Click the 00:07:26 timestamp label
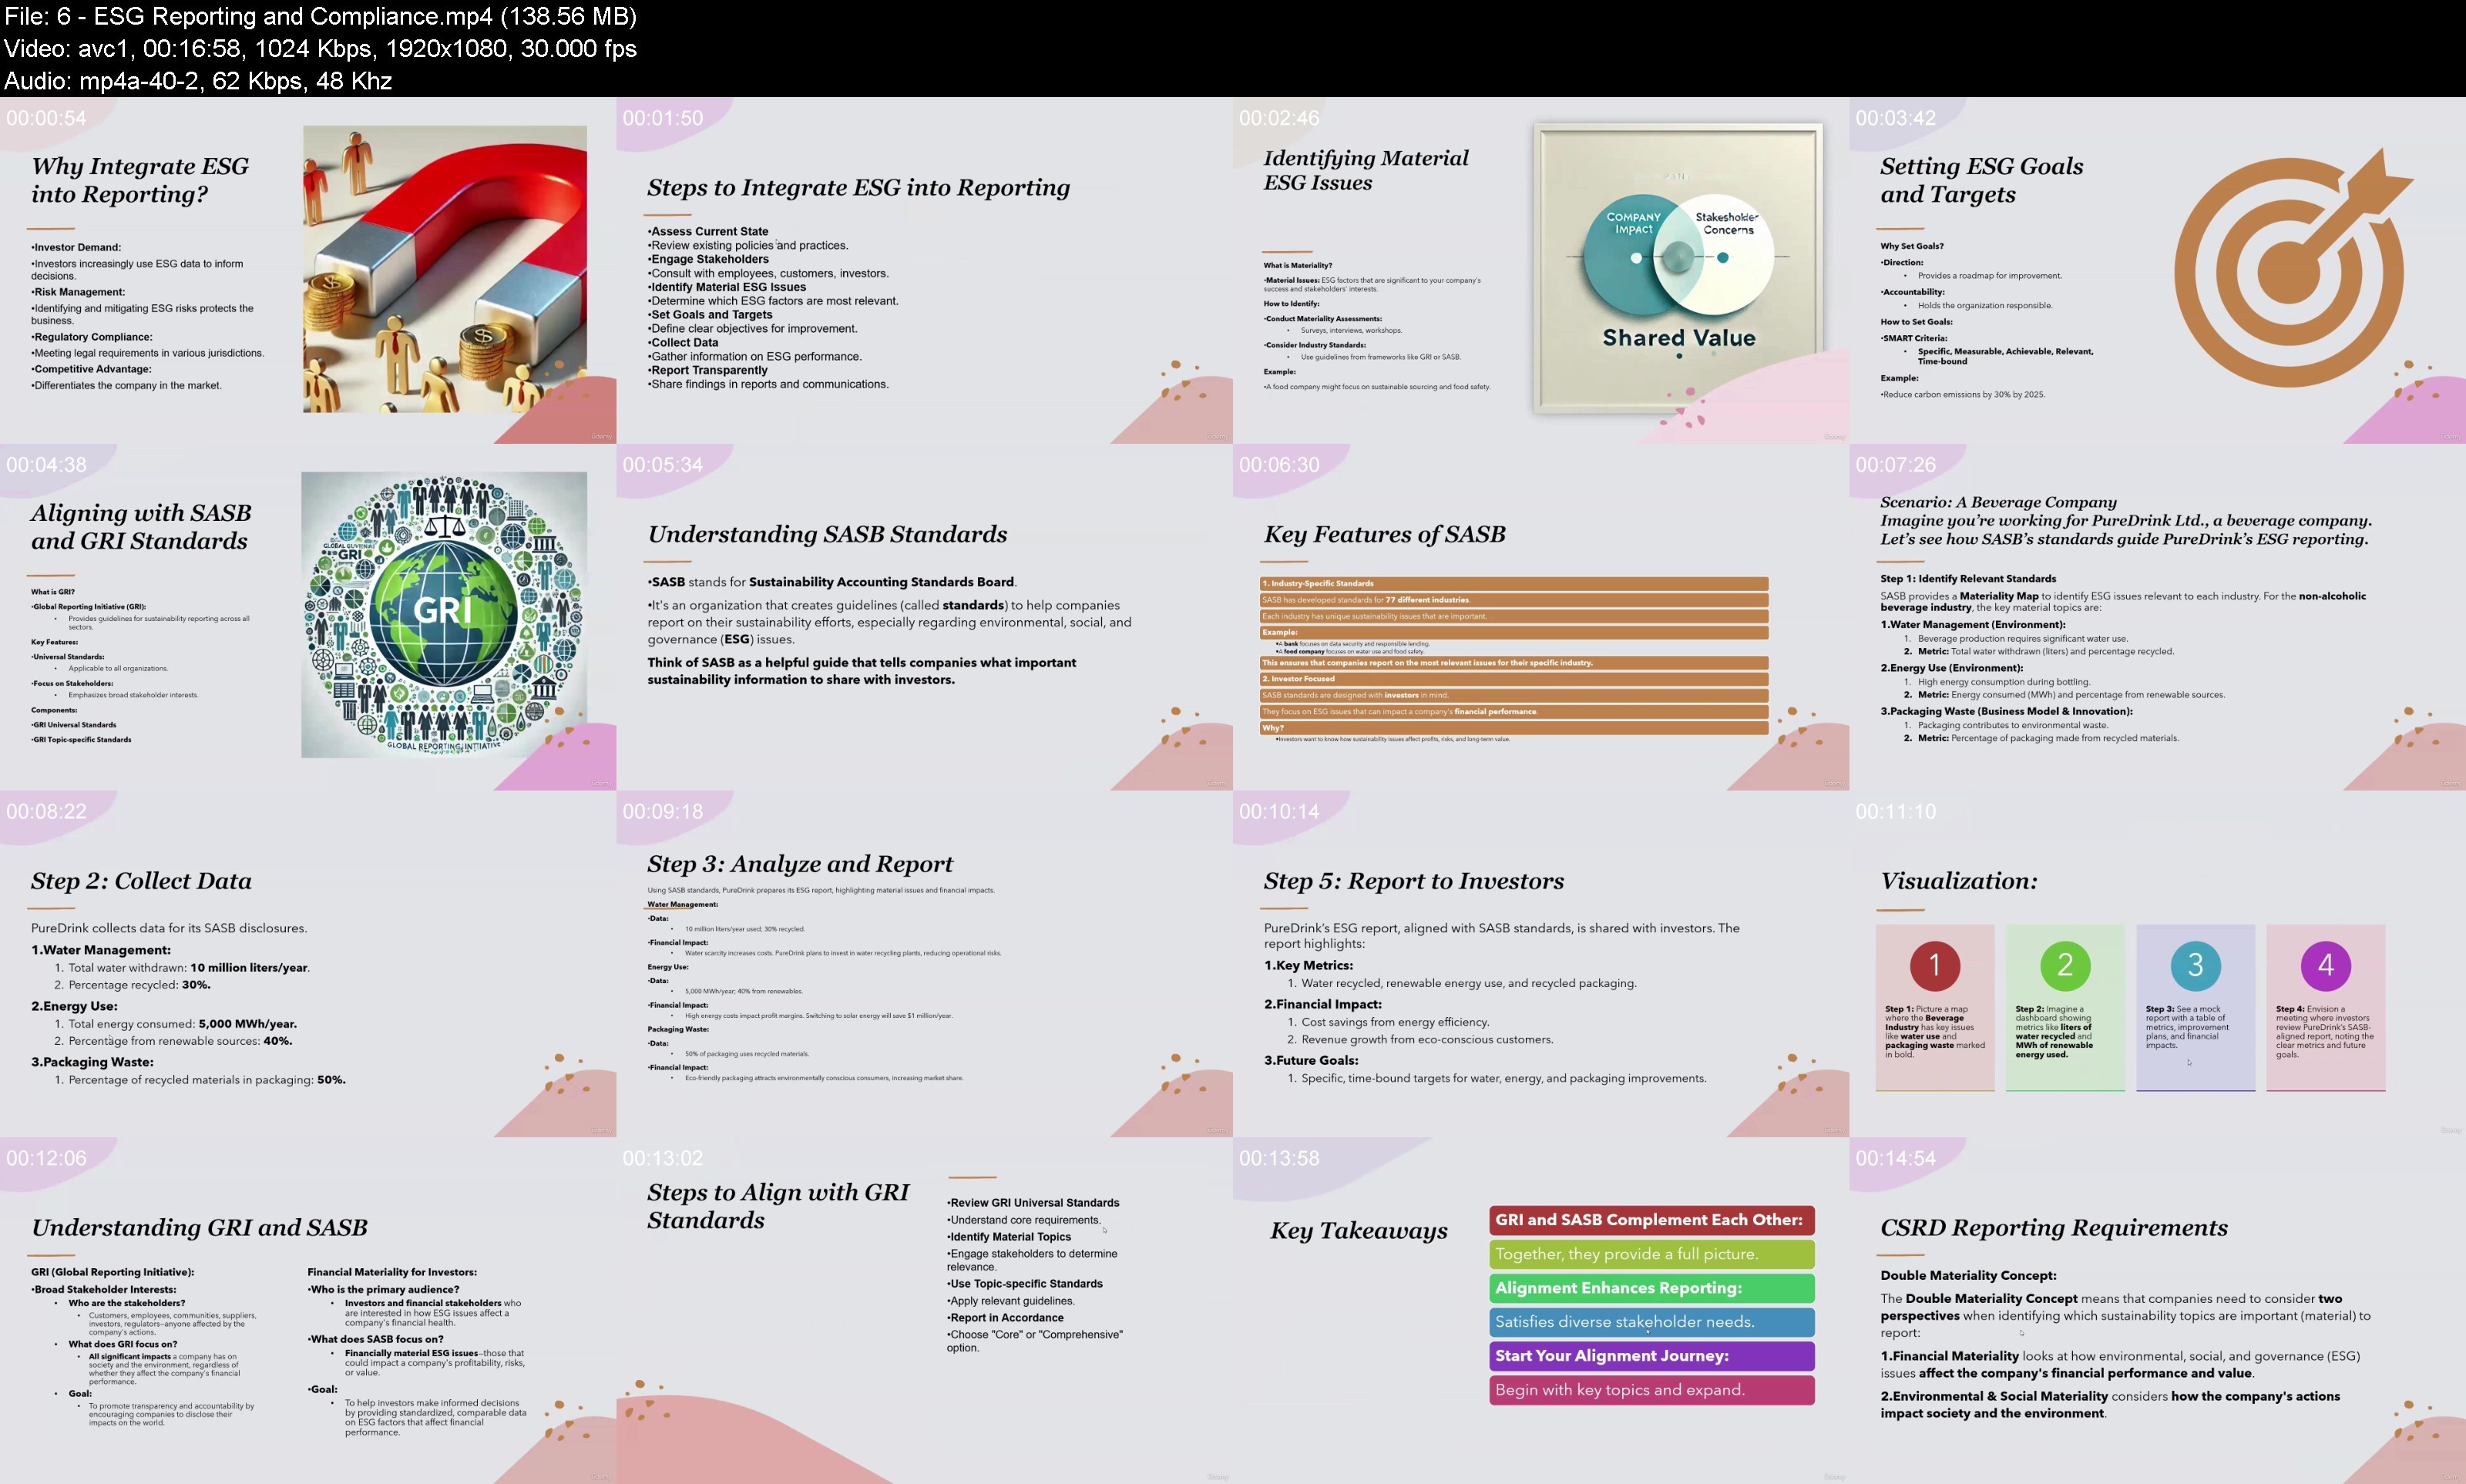Screen dimensions: 2466x1484 (x=1896, y=465)
